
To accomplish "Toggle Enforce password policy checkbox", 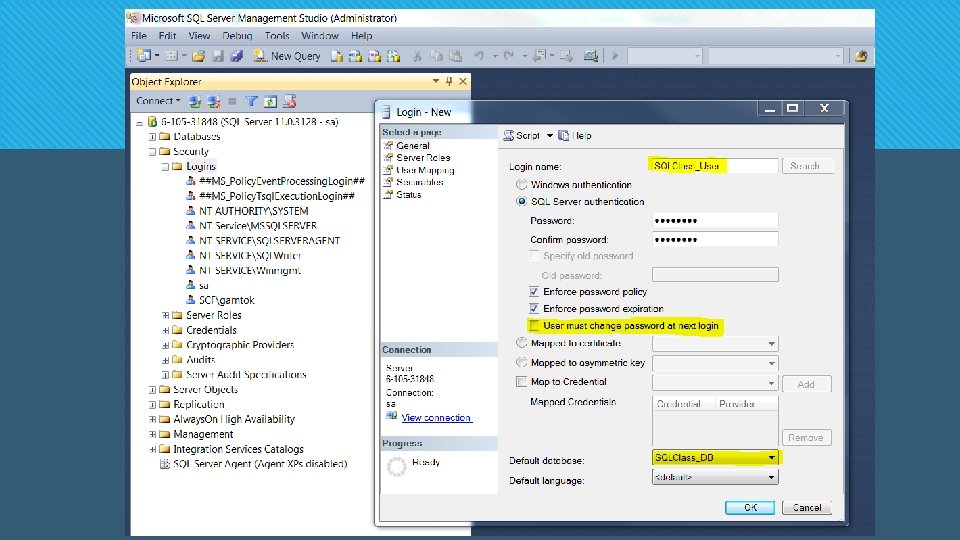I will point(534,291).
